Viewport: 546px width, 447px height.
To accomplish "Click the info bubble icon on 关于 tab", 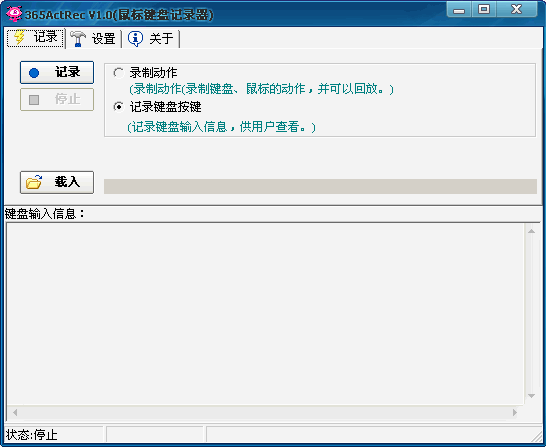I will pyautogui.click(x=135, y=38).
